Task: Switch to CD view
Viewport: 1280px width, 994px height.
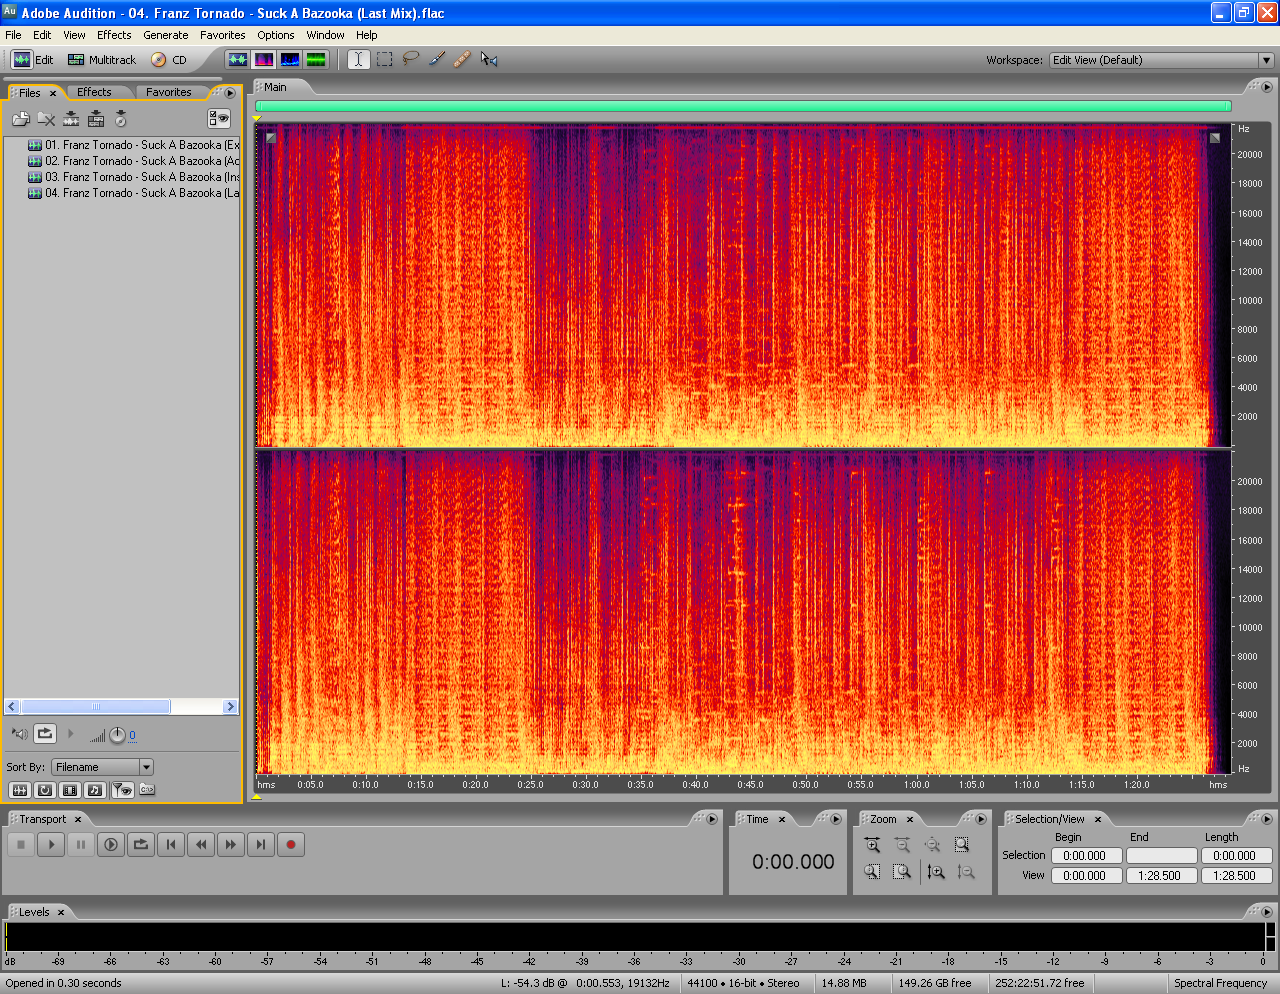Action: (x=169, y=60)
